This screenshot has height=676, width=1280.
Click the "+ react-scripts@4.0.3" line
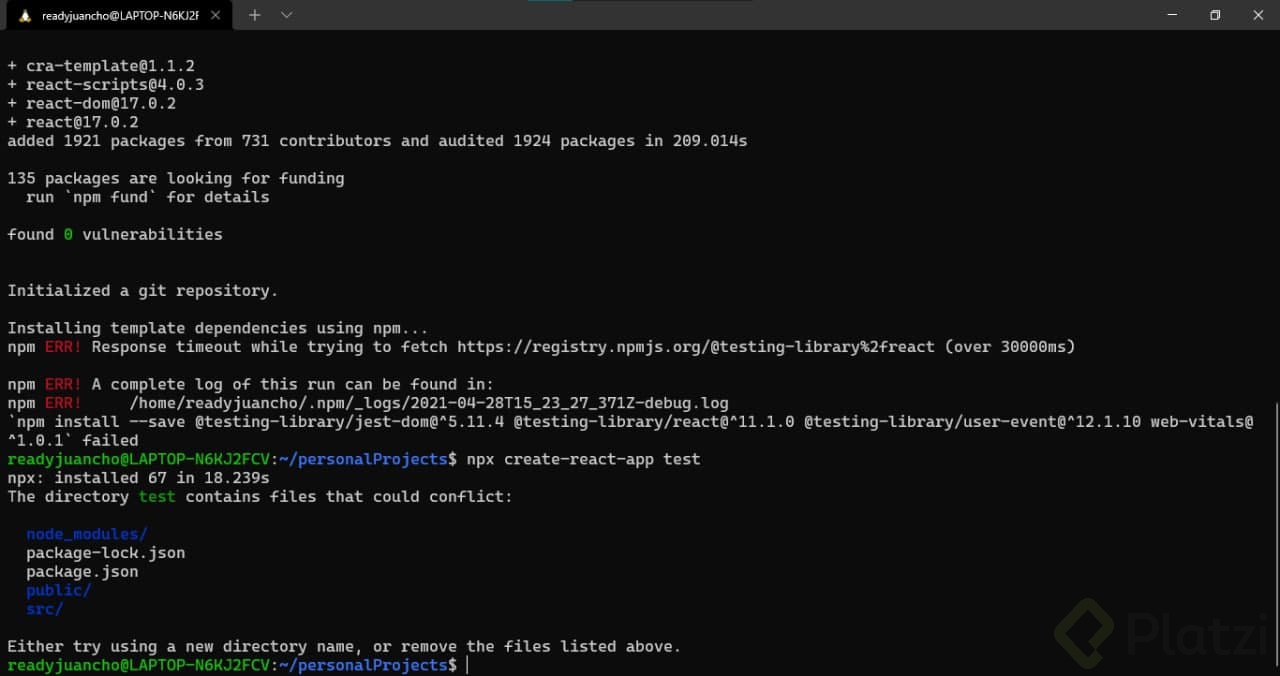point(106,85)
